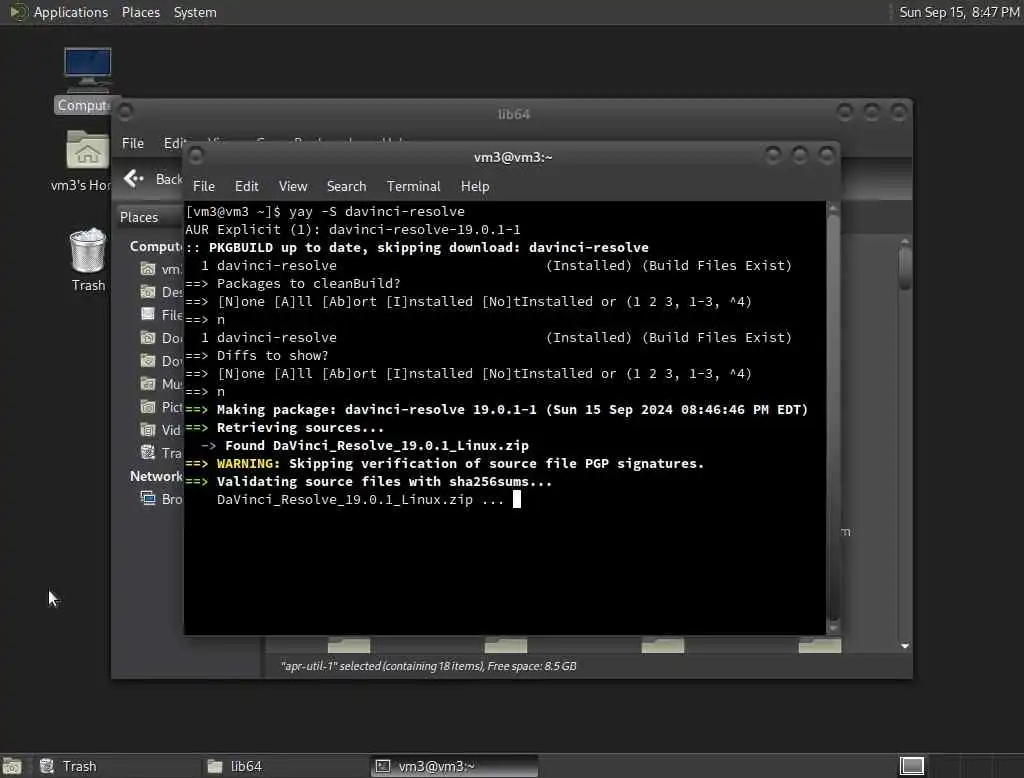This screenshot has height=778, width=1024.
Task: Click the Network heading in Places sidebar
Action: click(x=155, y=476)
